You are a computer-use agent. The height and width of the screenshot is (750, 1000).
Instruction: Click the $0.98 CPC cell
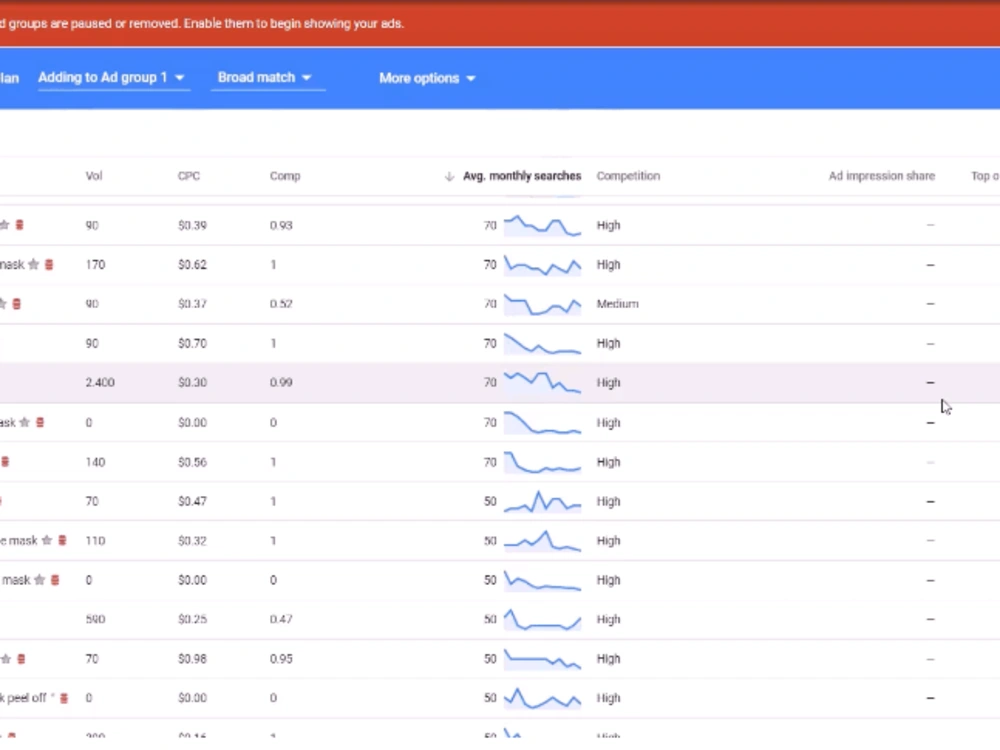pyautogui.click(x=192, y=659)
